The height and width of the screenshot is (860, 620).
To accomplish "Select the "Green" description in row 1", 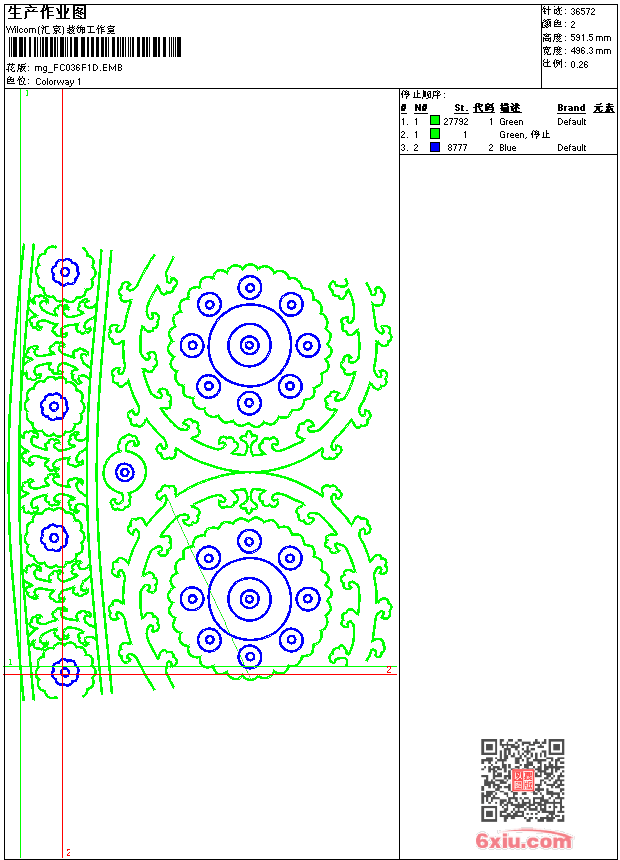I will pyautogui.click(x=511, y=121).
